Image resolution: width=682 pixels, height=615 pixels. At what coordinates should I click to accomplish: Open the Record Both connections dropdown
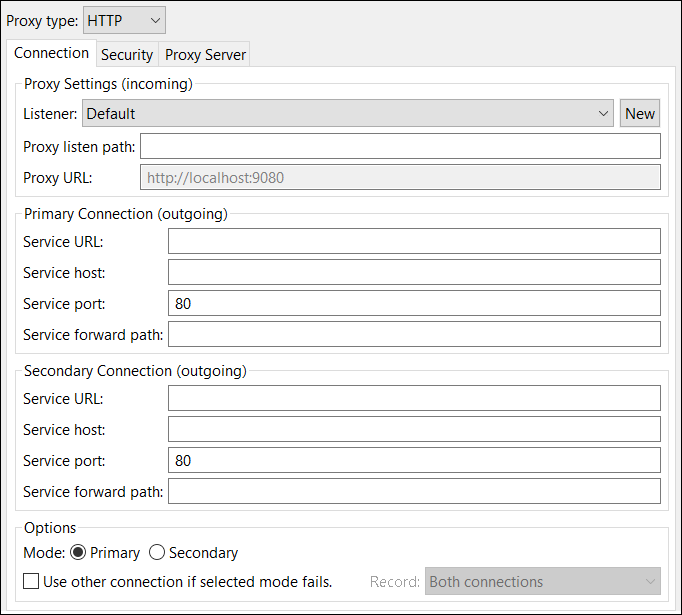click(x=542, y=581)
